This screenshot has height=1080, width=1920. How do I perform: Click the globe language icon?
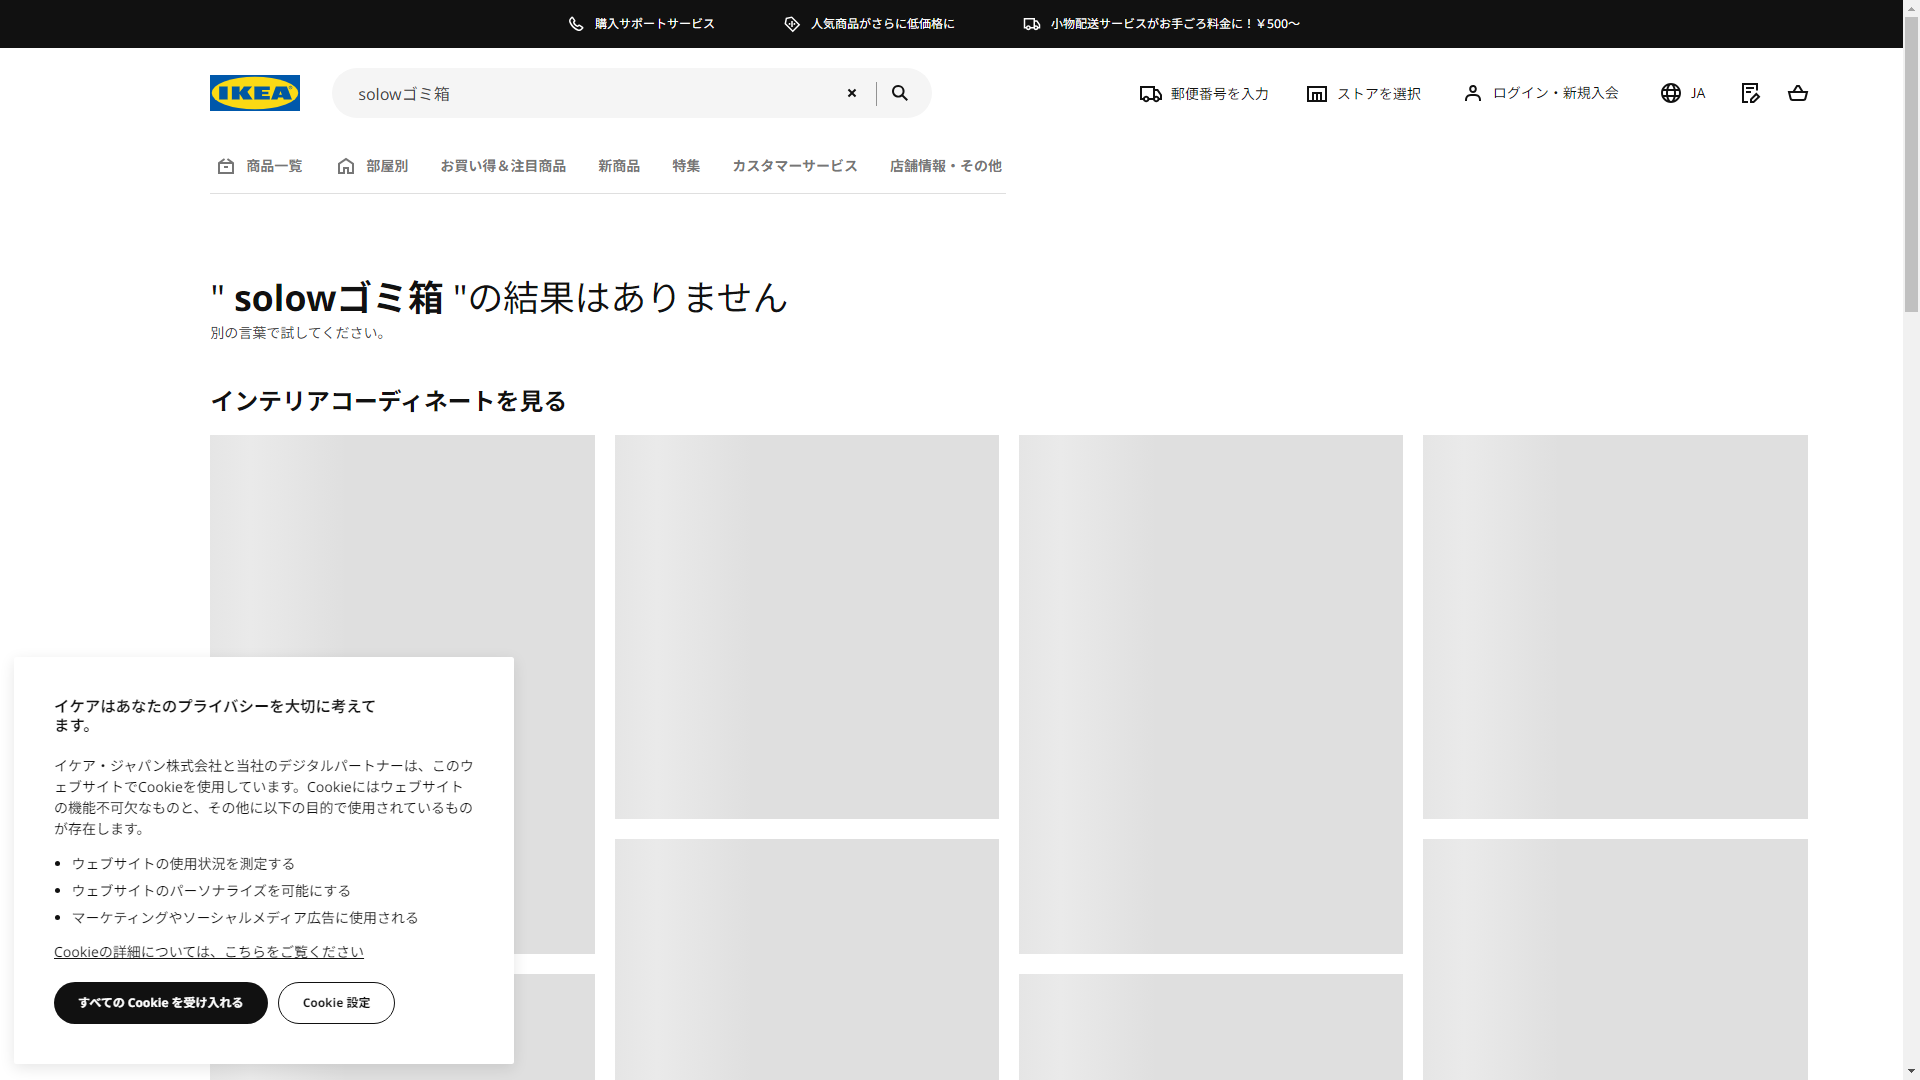1671,93
